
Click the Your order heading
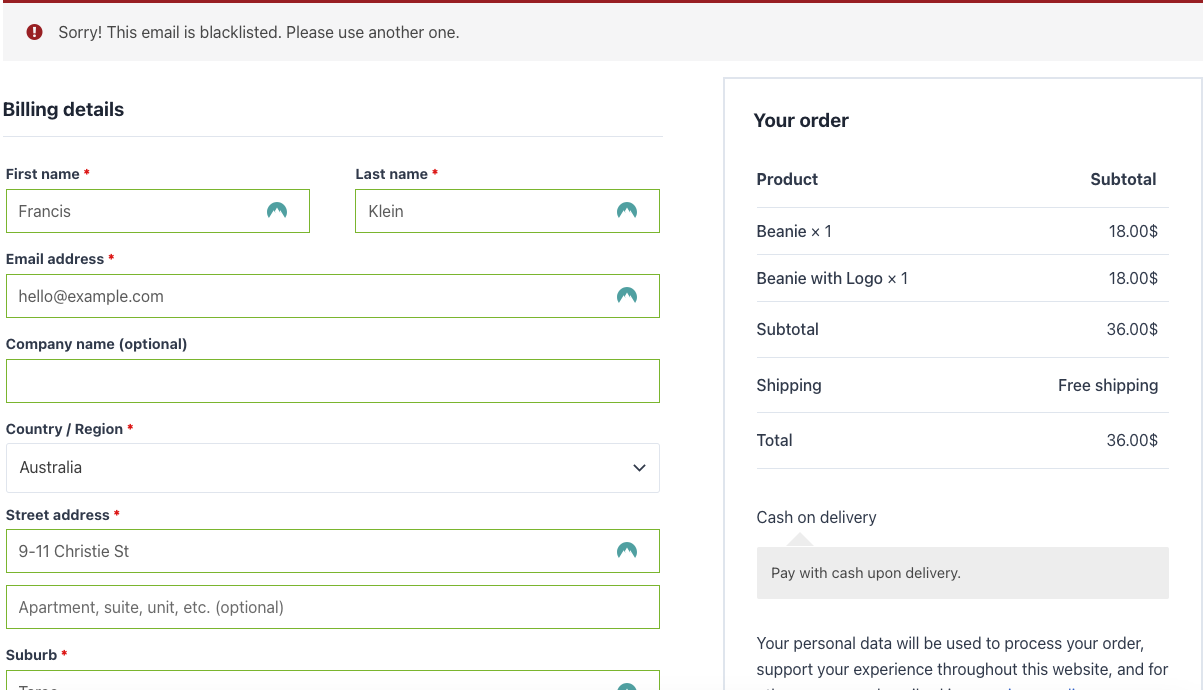[801, 121]
